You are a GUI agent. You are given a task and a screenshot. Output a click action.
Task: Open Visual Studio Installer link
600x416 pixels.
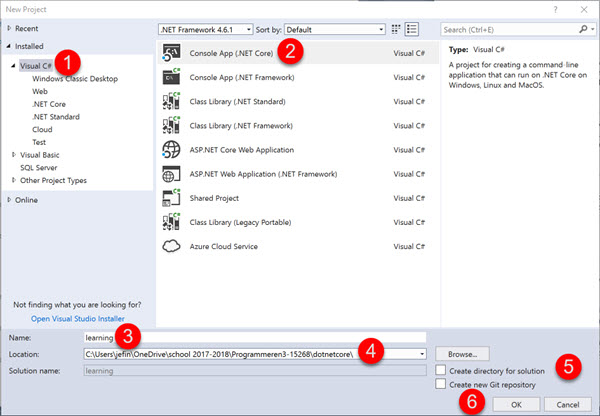[x=78, y=318]
